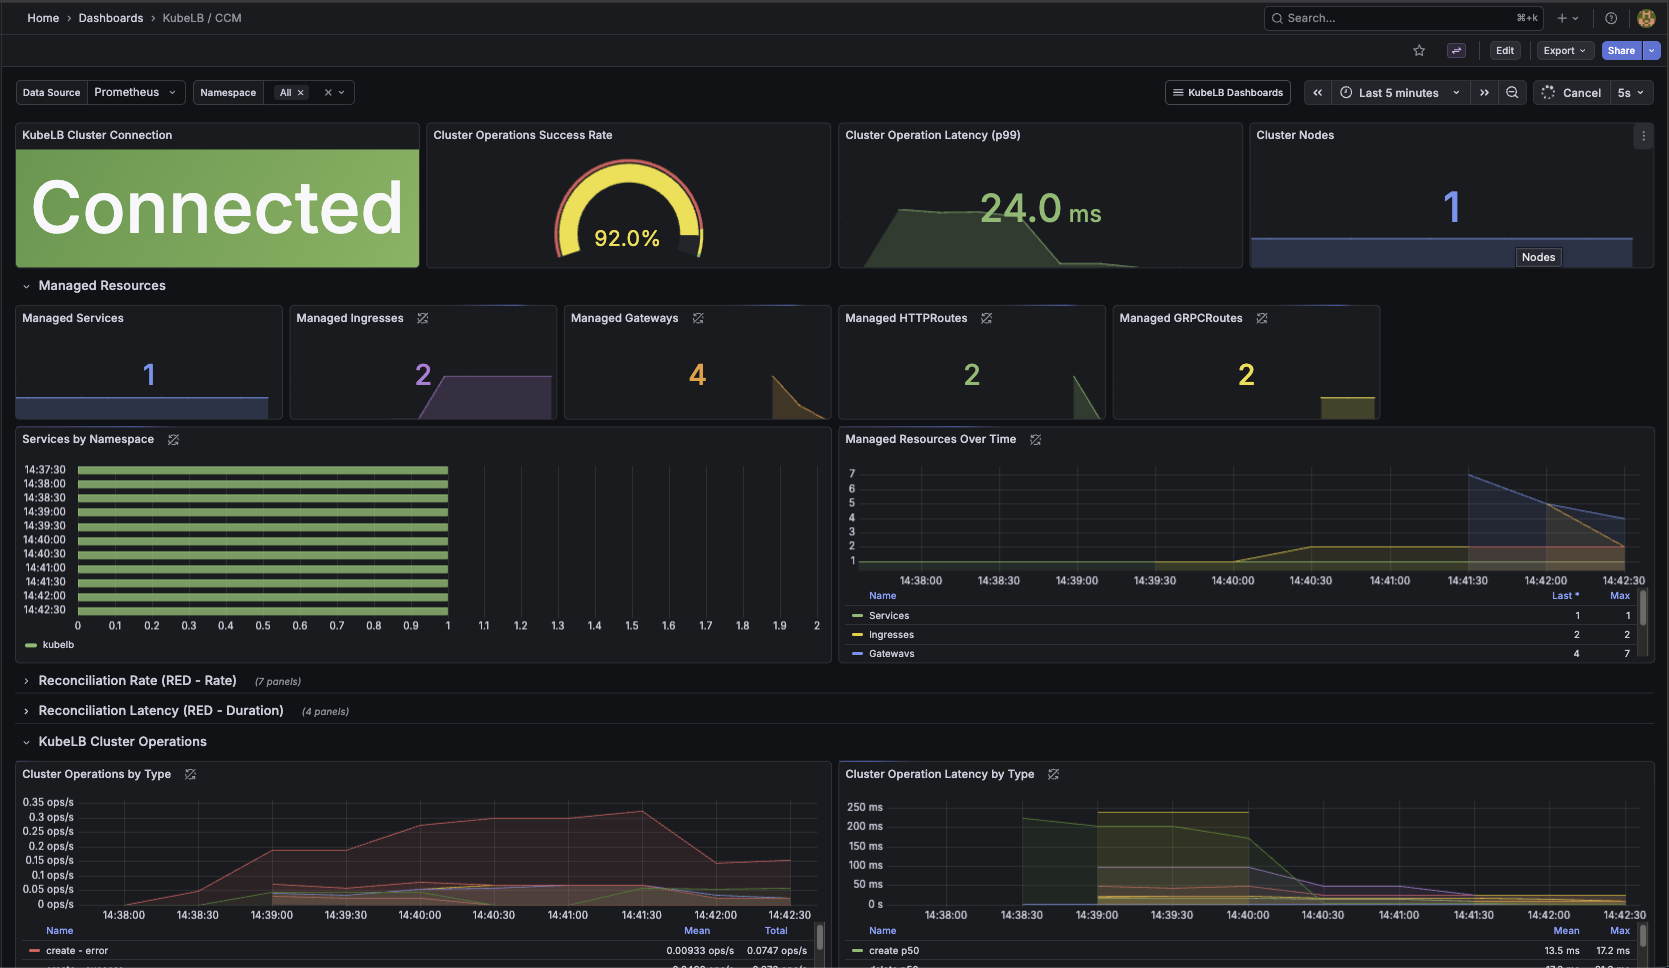Click the help question mark icon
Image resolution: width=1669 pixels, height=968 pixels.
(x=1610, y=17)
